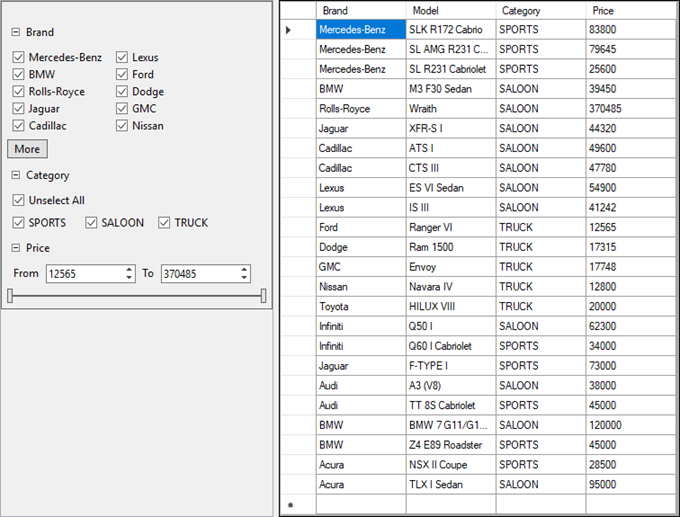Screen dimensions: 680x517
Task: Select the ES VI Sedan cell
Action: coord(451,188)
